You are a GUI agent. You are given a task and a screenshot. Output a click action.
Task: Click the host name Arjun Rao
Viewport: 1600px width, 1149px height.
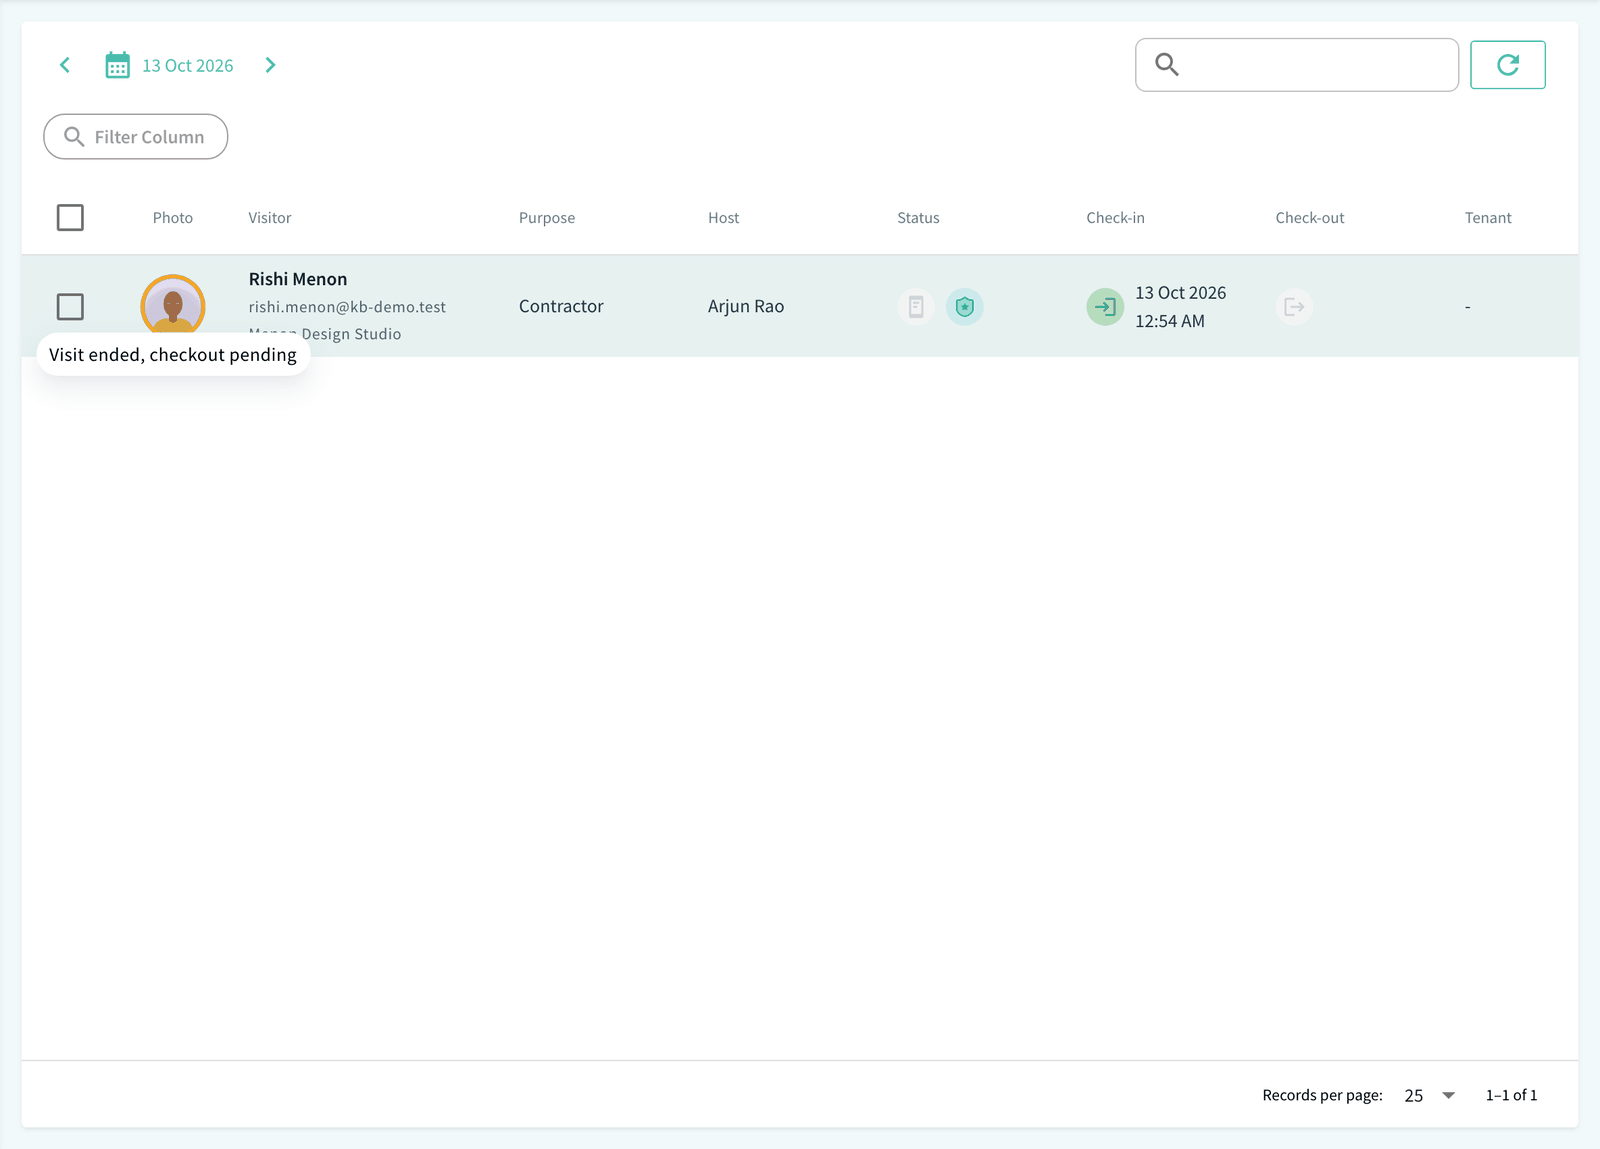(x=746, y=306)
